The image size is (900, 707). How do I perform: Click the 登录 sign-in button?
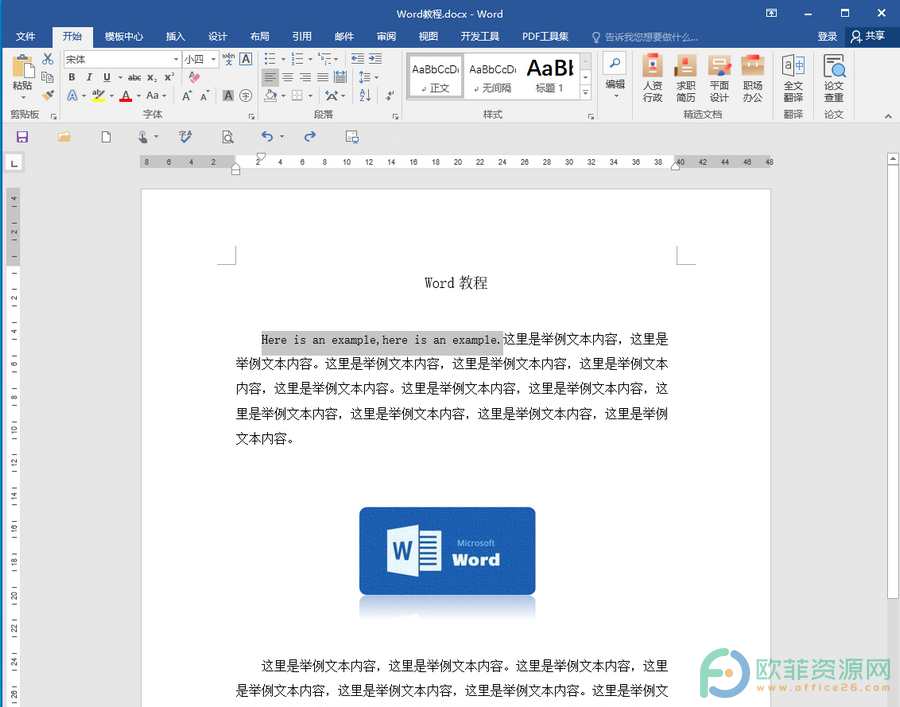(827, 37)
